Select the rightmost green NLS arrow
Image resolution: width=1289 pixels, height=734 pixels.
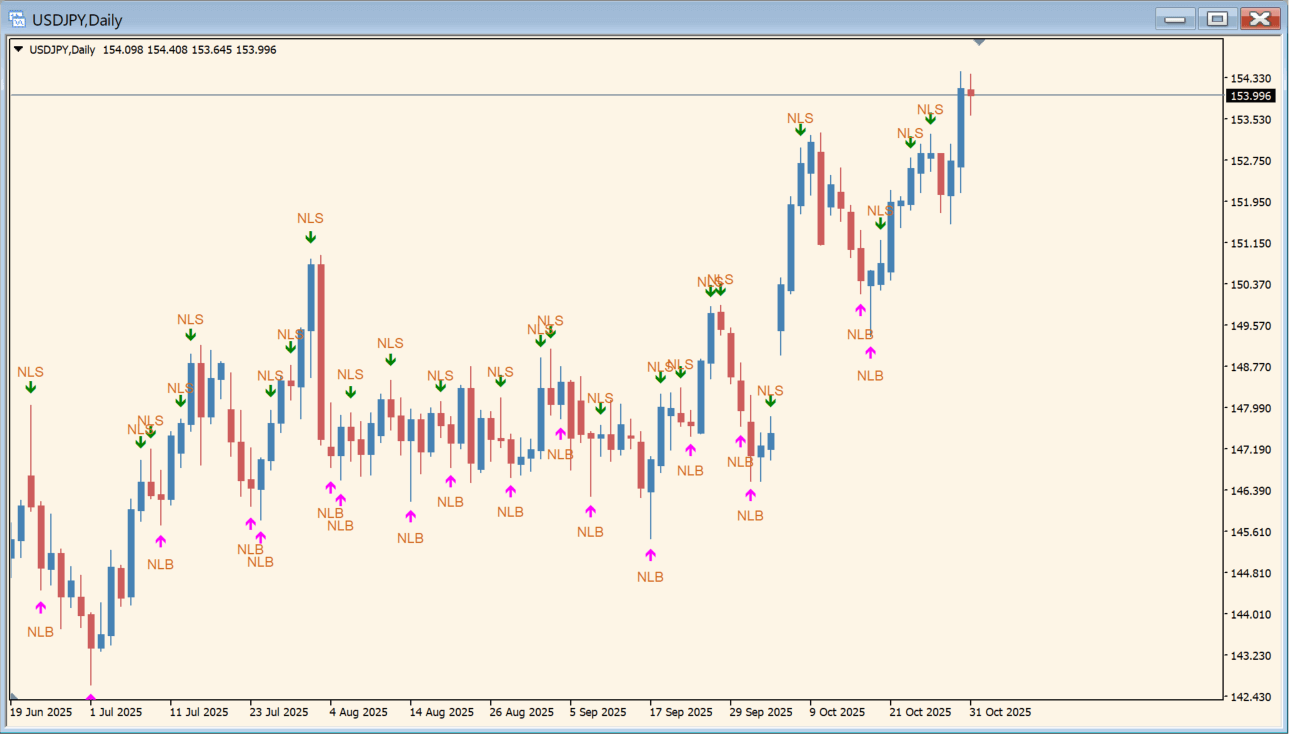(930, 119)
